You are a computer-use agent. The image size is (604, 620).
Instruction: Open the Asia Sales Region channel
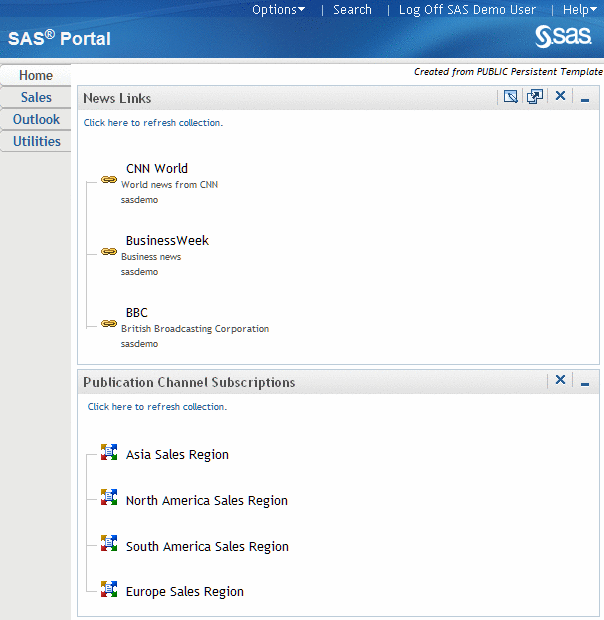(177, 455)
